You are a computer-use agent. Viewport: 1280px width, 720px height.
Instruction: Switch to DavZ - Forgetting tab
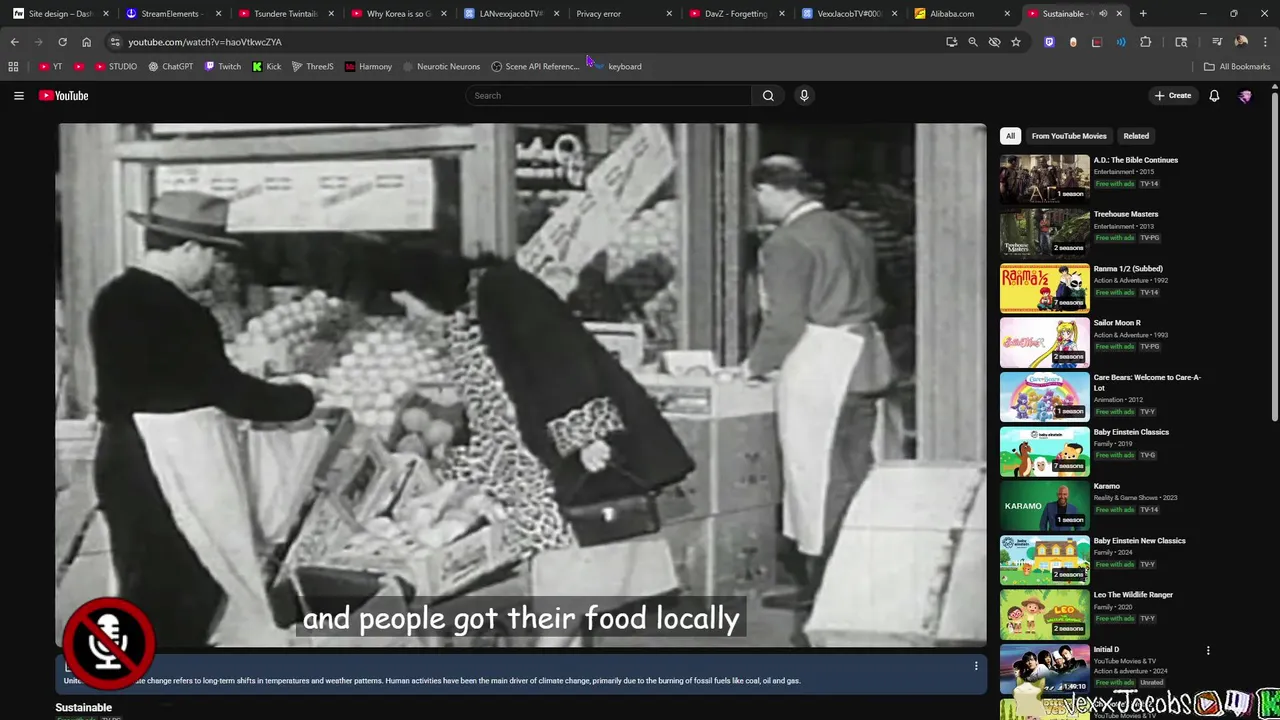click(735, 14)
